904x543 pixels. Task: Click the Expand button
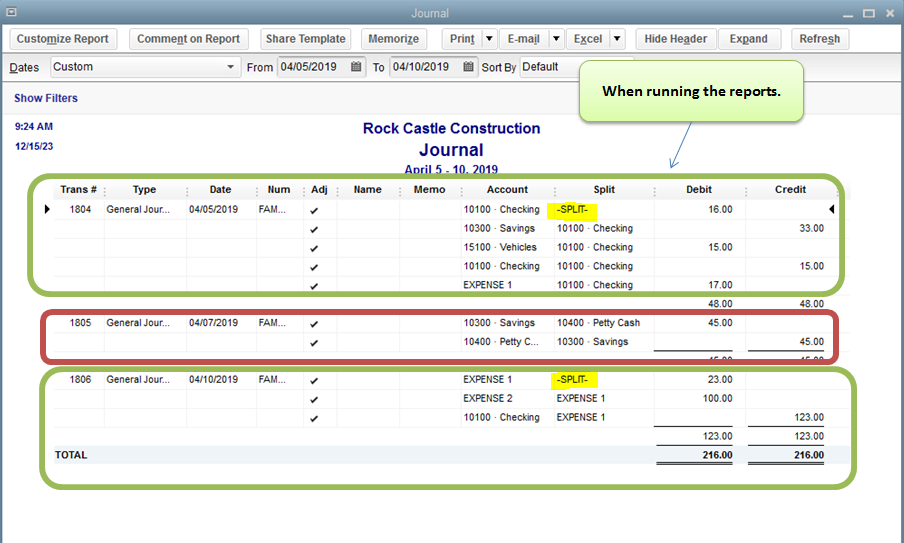749,39
